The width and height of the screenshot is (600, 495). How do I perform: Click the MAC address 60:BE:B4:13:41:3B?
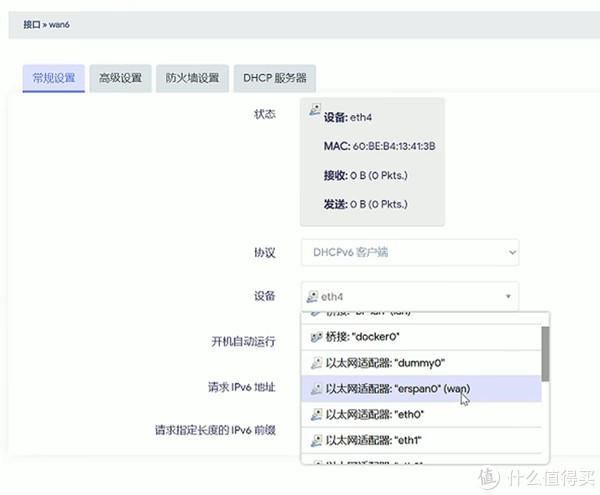(394, 146)
